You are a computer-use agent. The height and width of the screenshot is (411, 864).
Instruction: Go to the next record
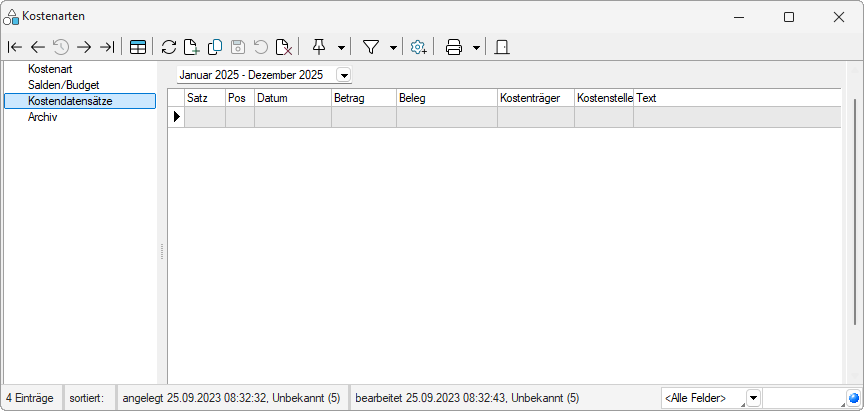(x=84, y=47)
